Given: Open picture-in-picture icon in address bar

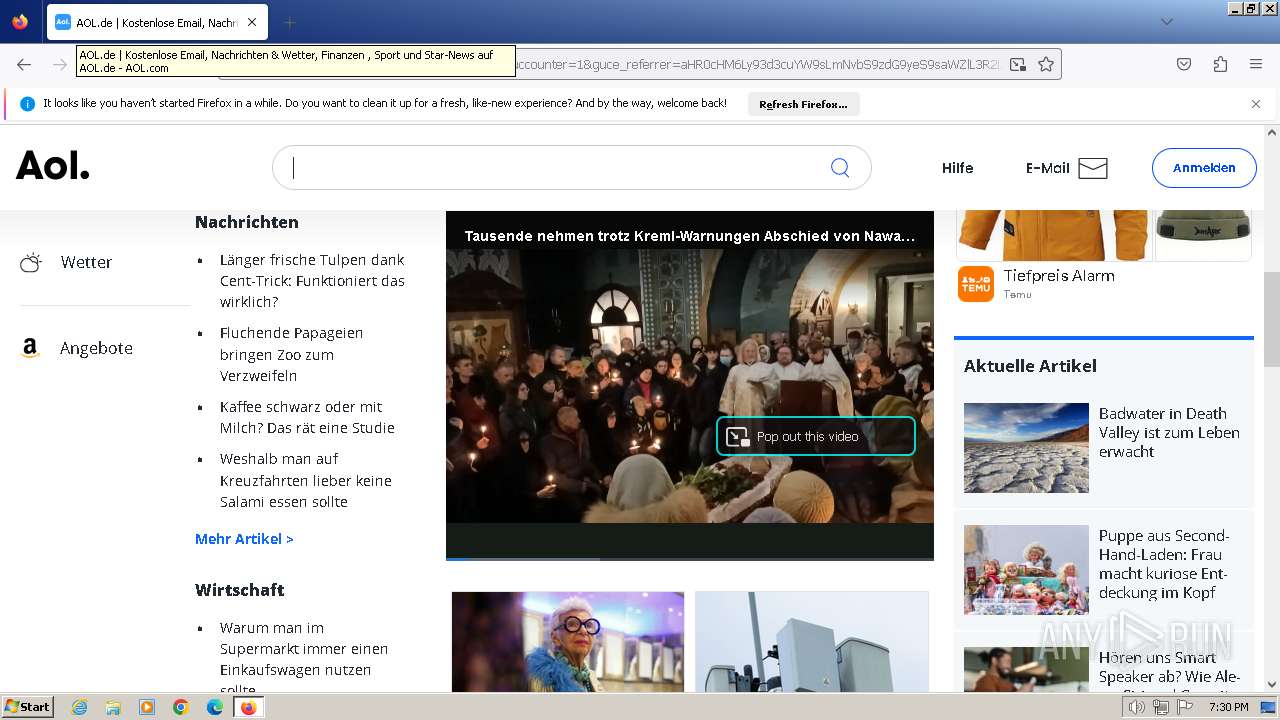Looking at the screenshot, I should click(x=1017, y=64).
